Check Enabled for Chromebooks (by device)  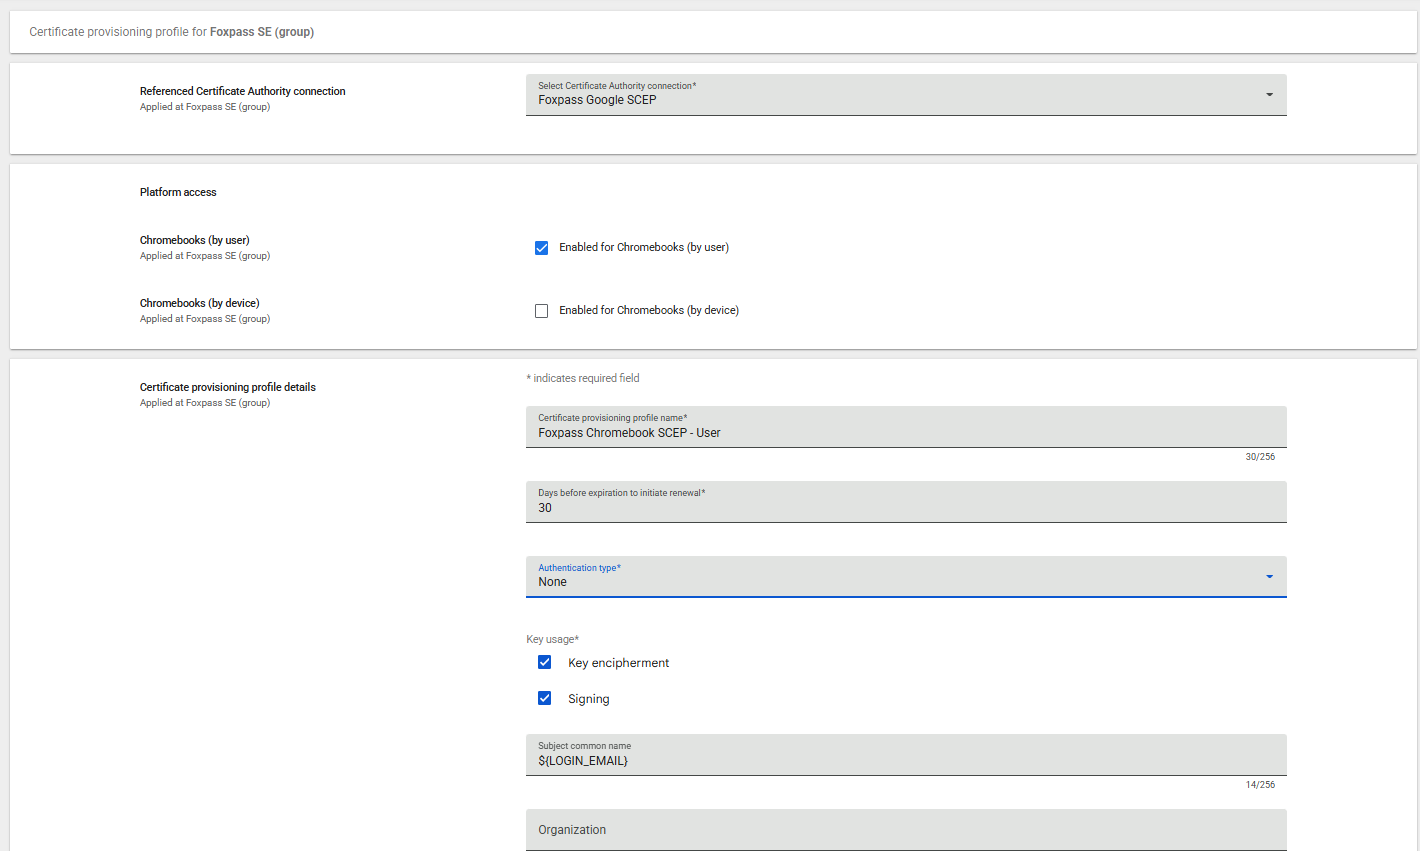542,311
